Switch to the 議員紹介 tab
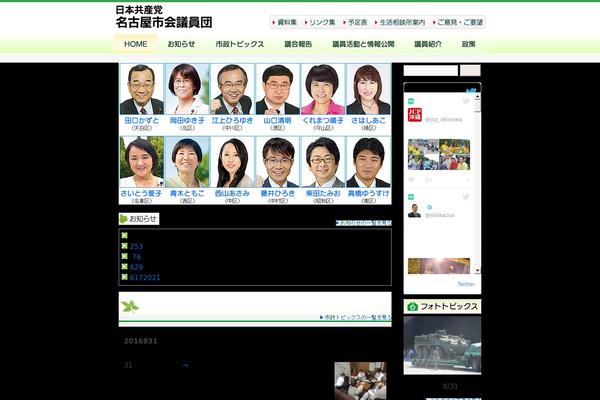Image resolution: width=600 pixels, height=400 pixels. pos(428,44)
